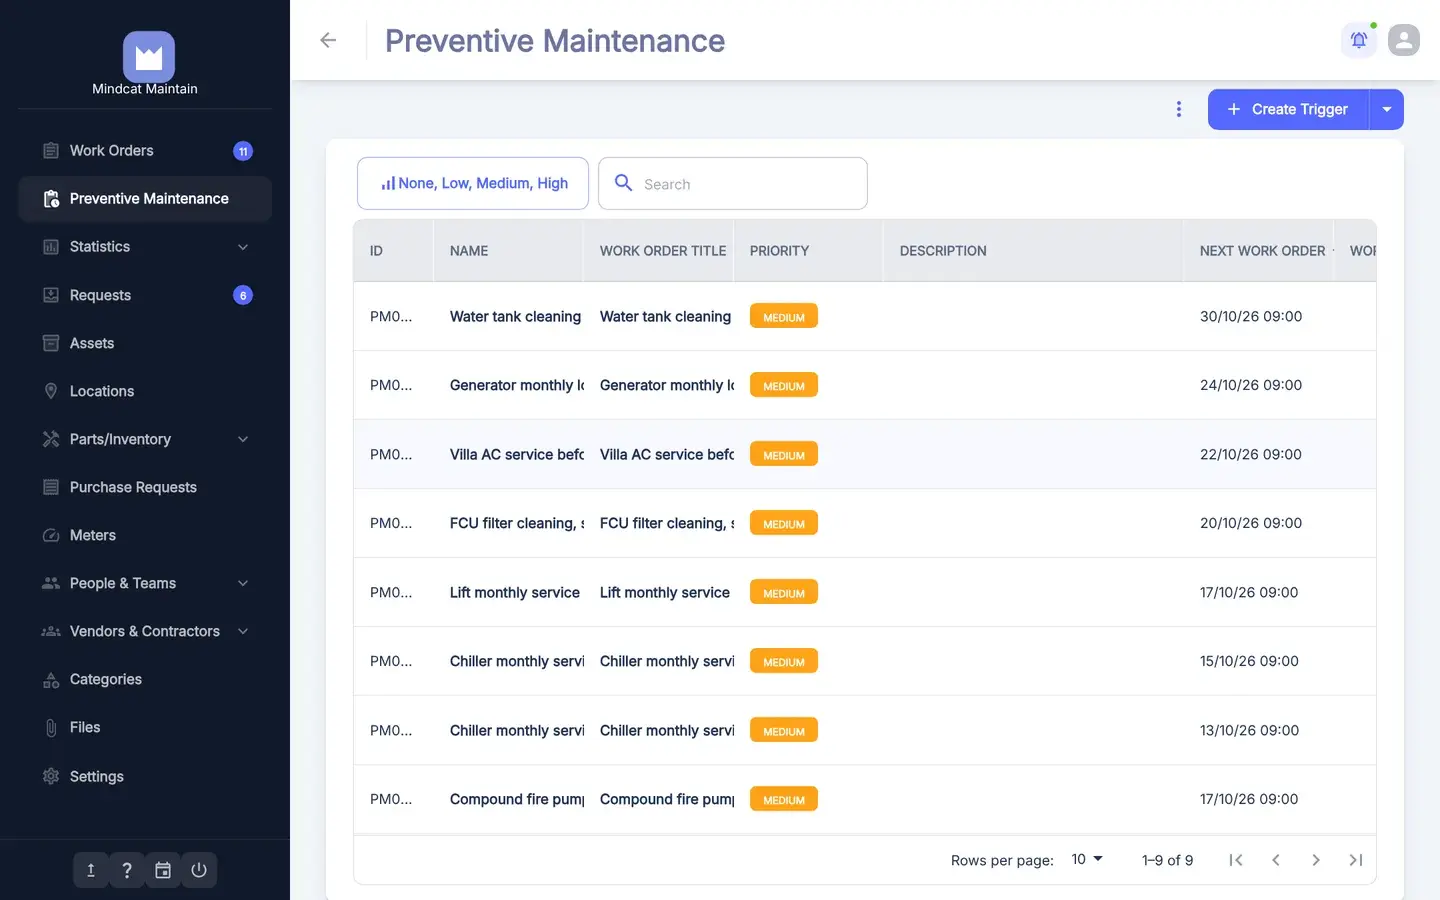Click the upload icon in sidebar footer
The width and height of the screenshot is (1440, 900).
click(91, 870)
